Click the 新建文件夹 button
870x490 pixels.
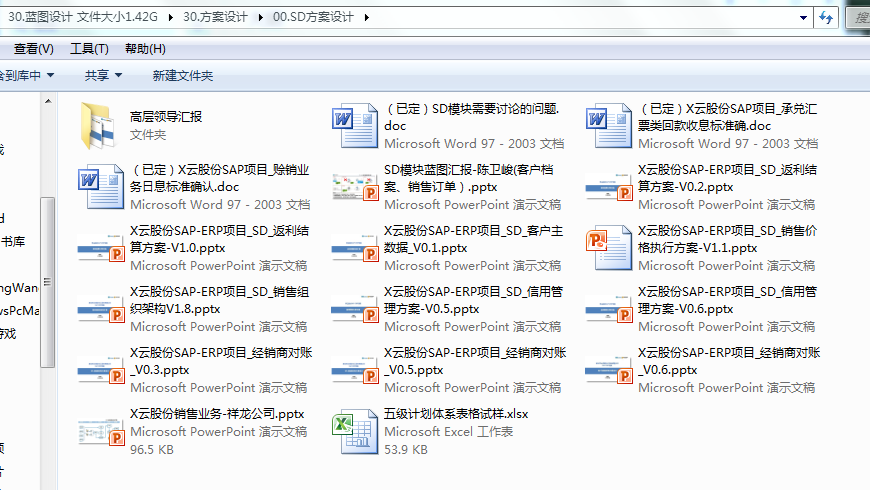pos(182,75)
